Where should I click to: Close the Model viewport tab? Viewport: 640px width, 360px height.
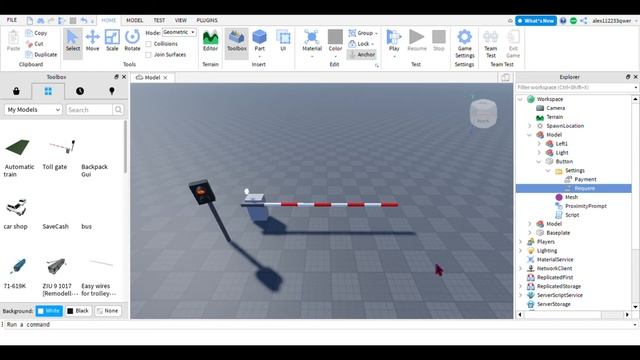165,78
